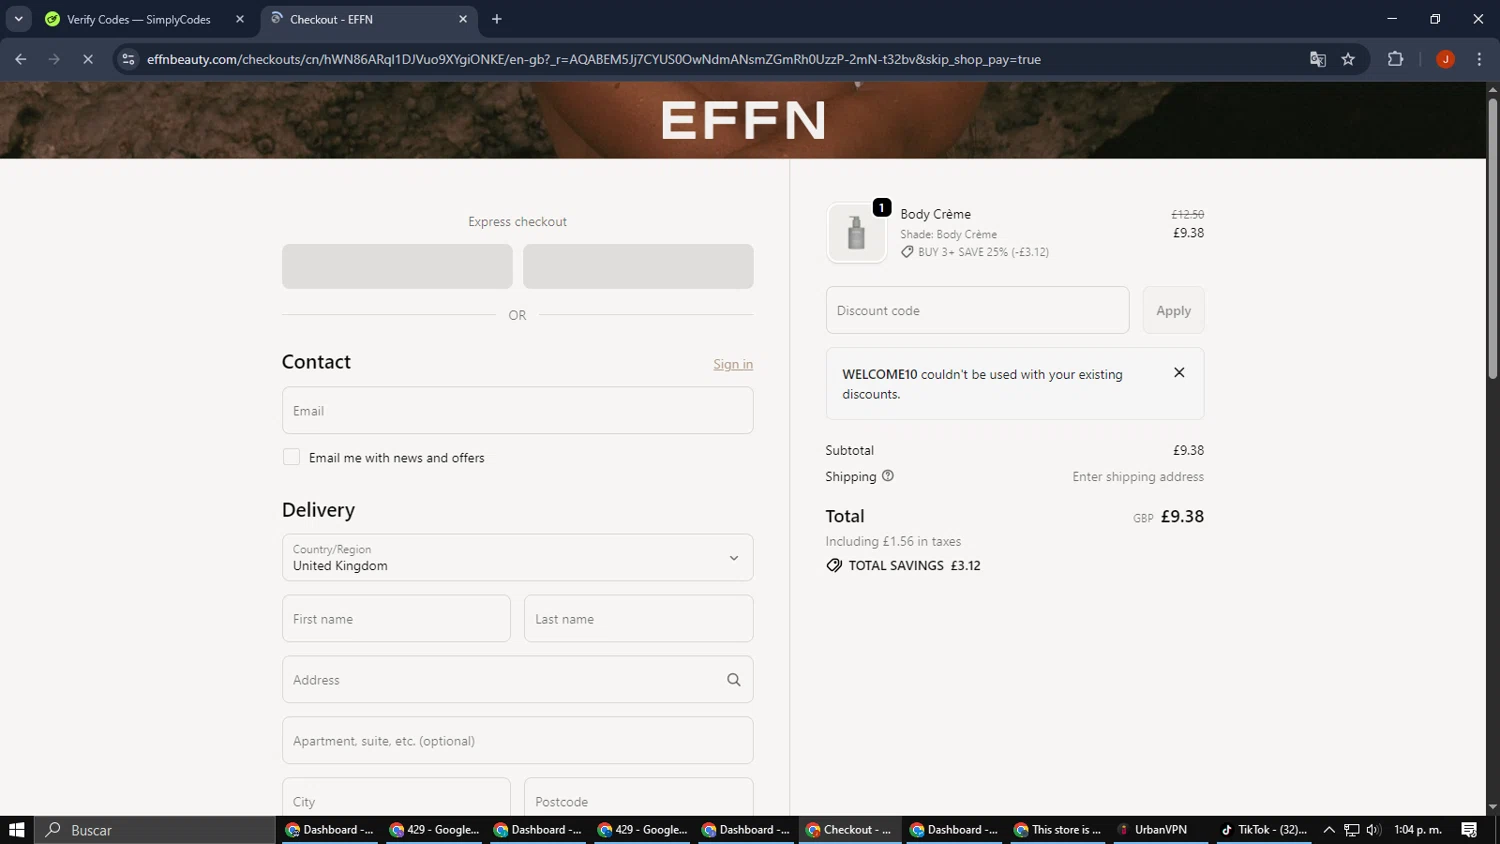Image resolution: width=1500 pixels, height=844 pixels.
Task: Show hidden system tray icons
Action: [x=1329, y=829]
